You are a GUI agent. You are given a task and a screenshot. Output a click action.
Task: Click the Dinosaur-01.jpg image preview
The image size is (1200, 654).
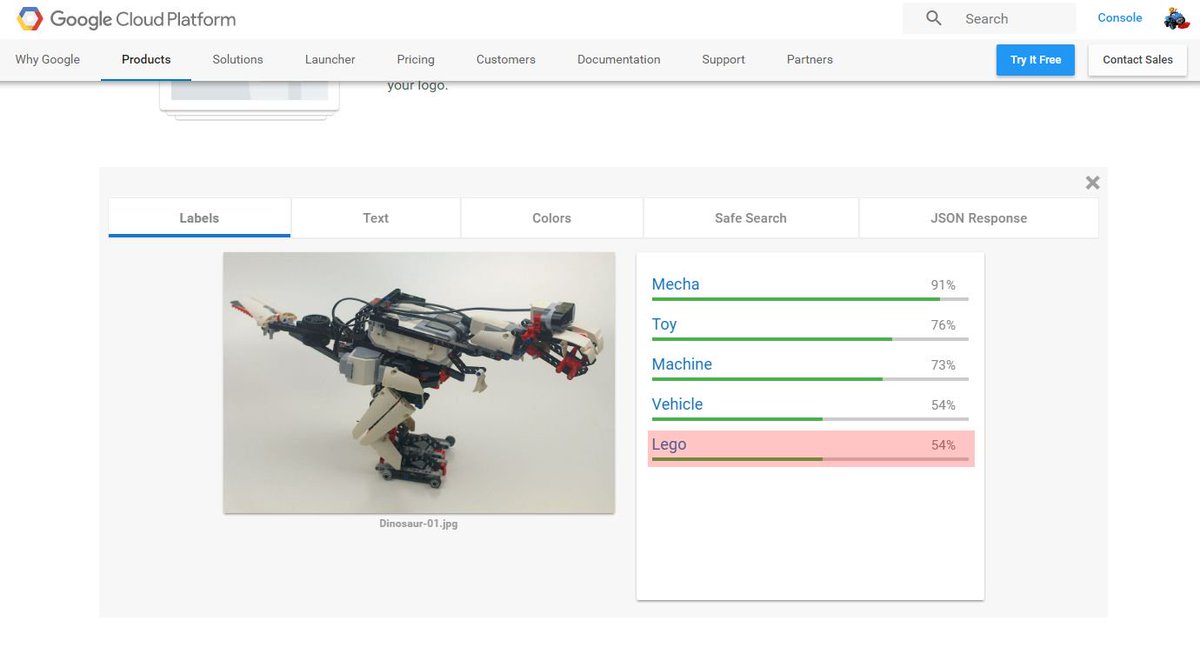[x=419, y=381]
